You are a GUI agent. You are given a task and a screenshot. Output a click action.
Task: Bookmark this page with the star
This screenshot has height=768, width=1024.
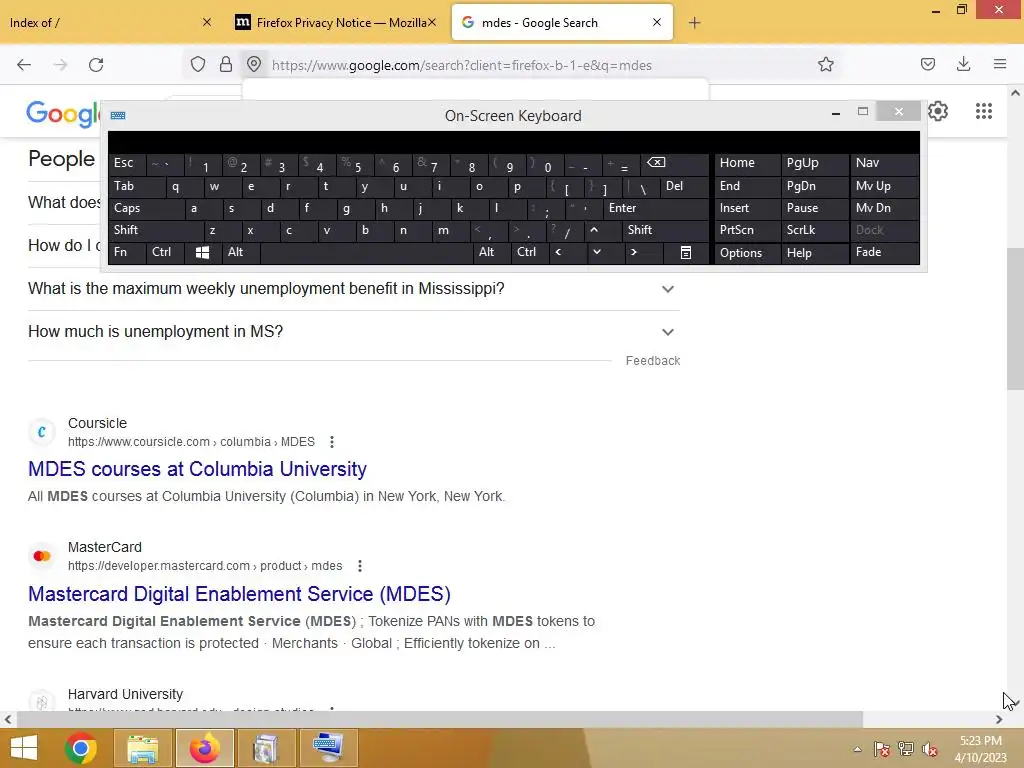pos(825,64)
